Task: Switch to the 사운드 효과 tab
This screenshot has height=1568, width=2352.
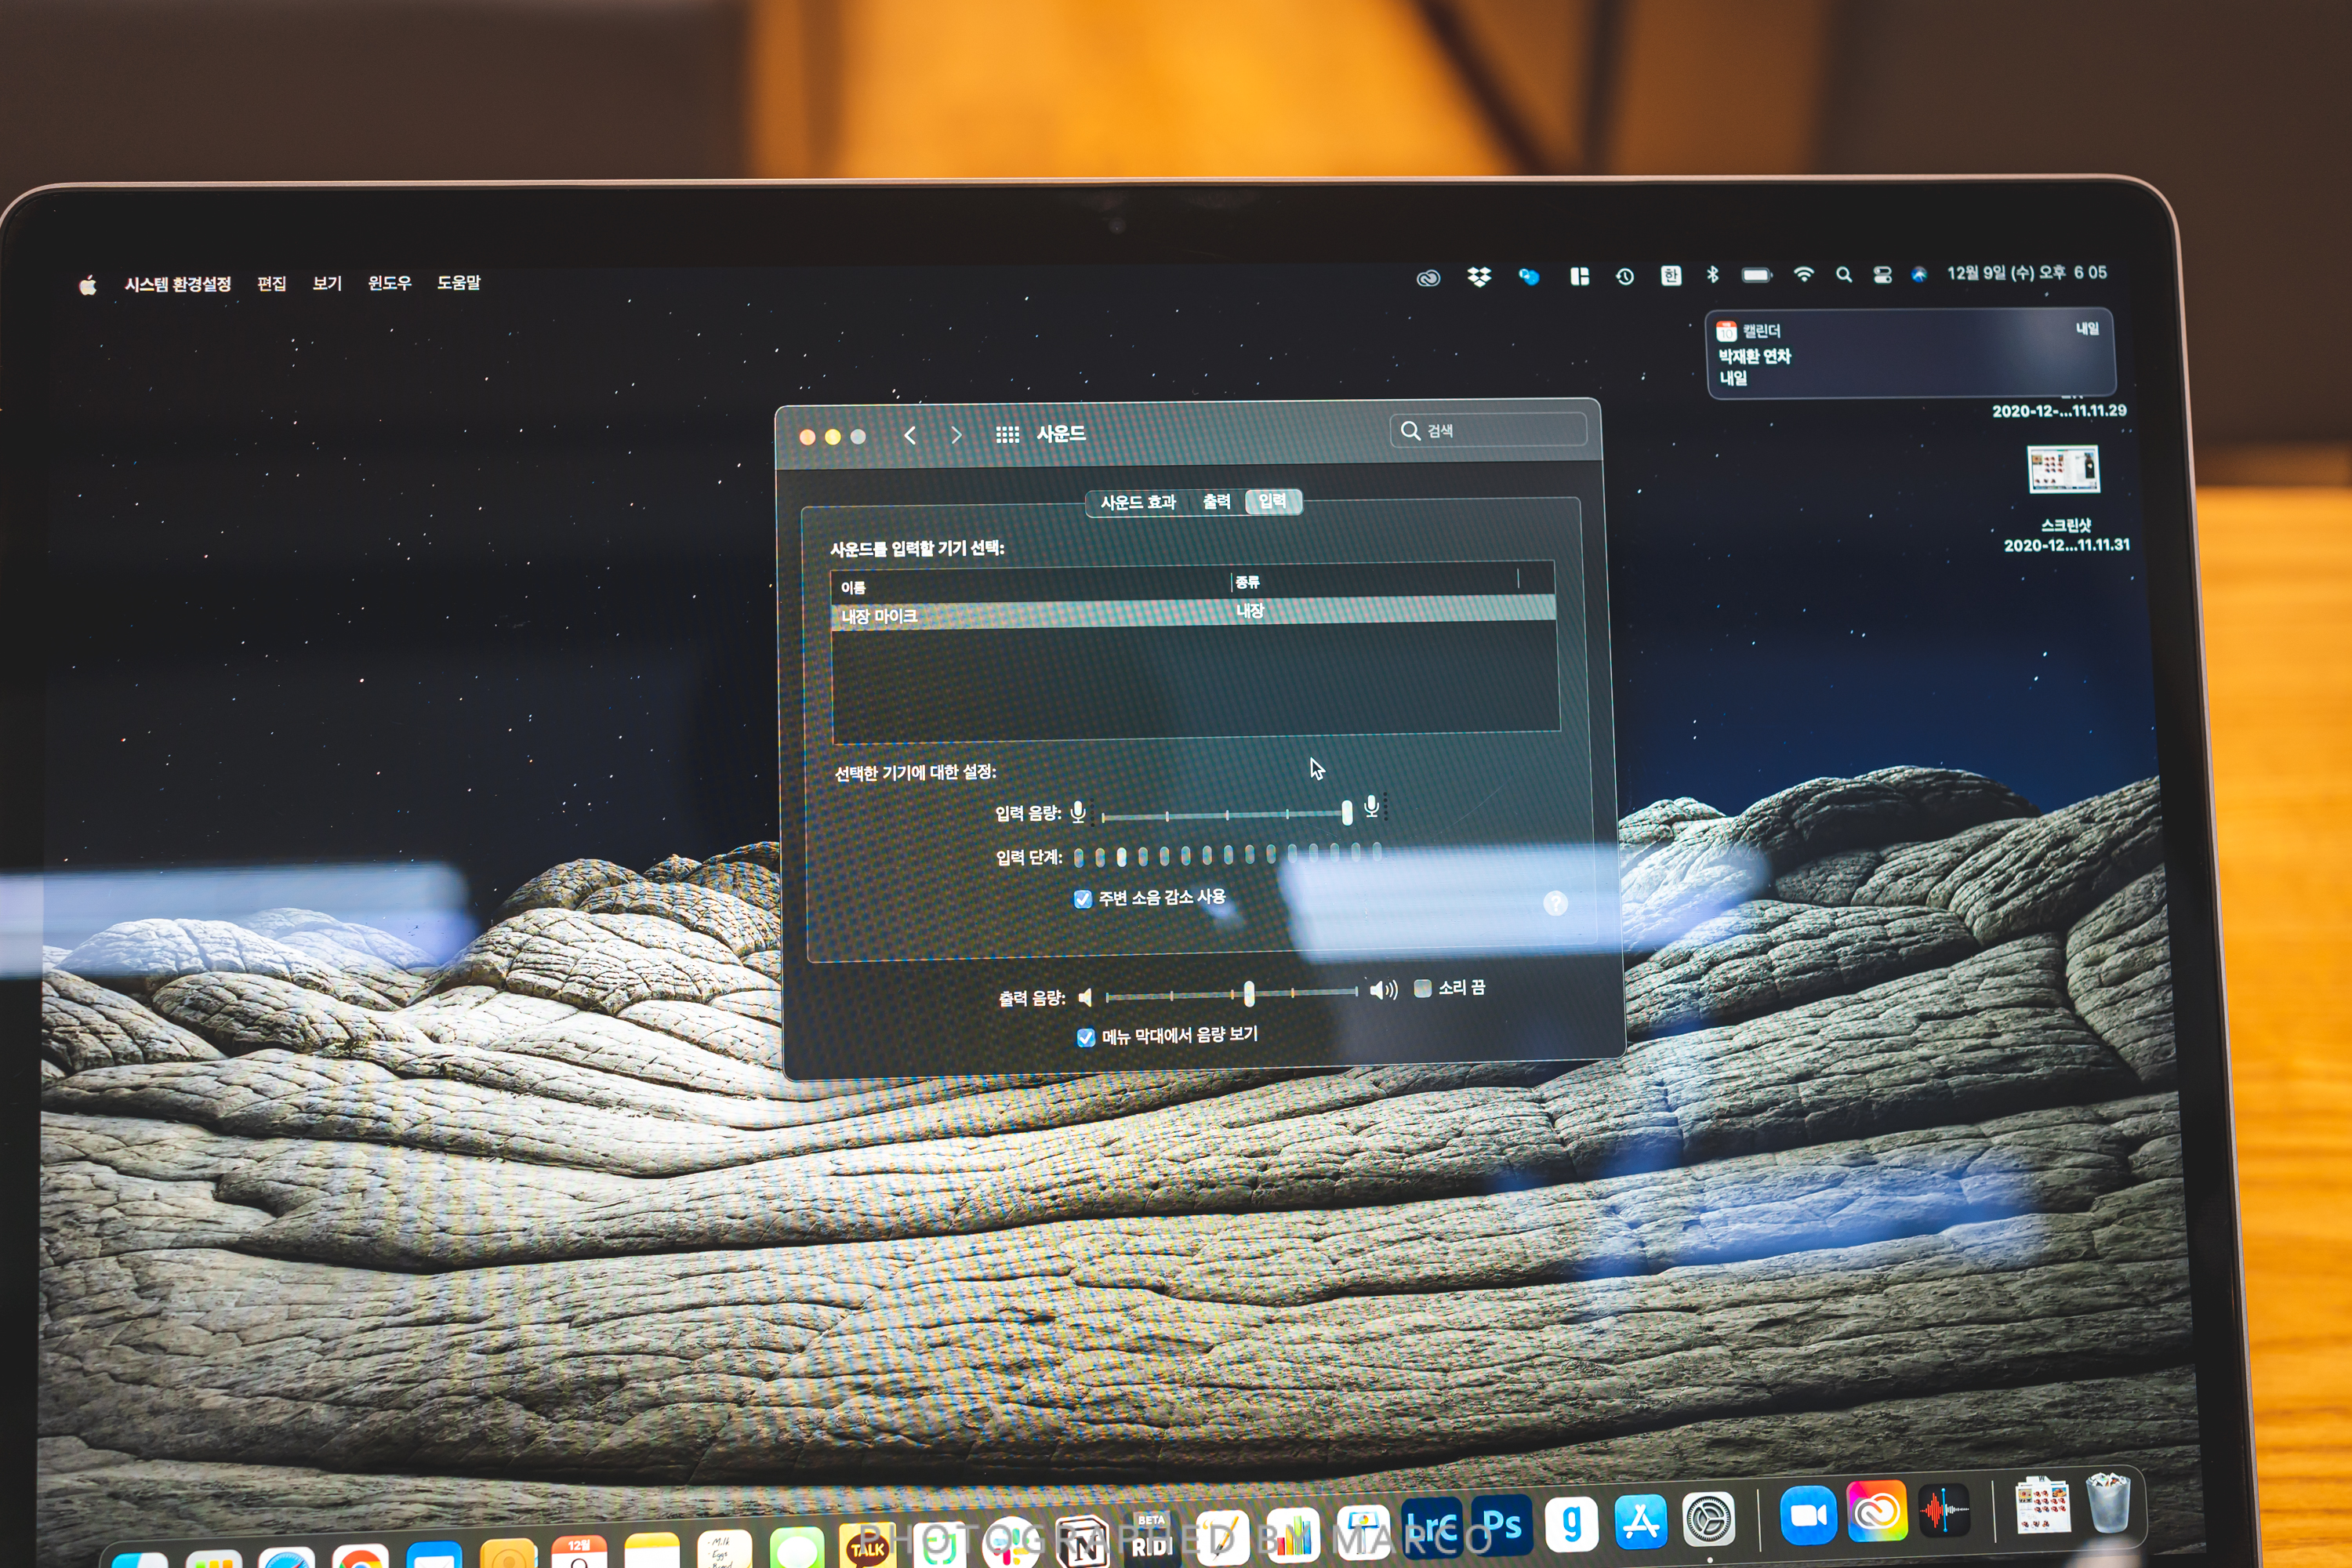Action: pyautogui.click(x=1138, y=502)
